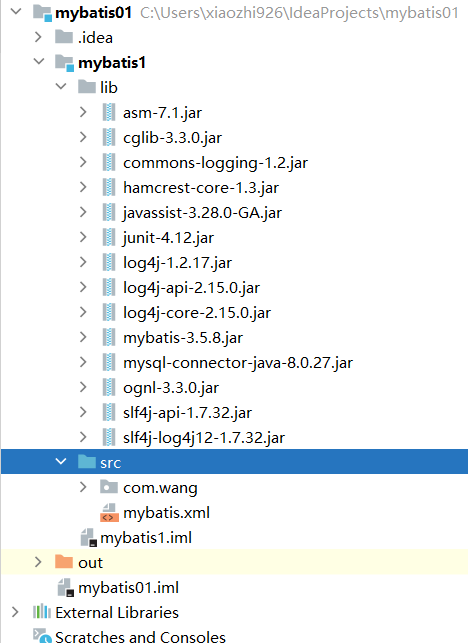Screen dimensions: 468x643
Task: Select the log4j-1.2.17.jar file name
Action: pyautogui.click(x=178, y=263)
